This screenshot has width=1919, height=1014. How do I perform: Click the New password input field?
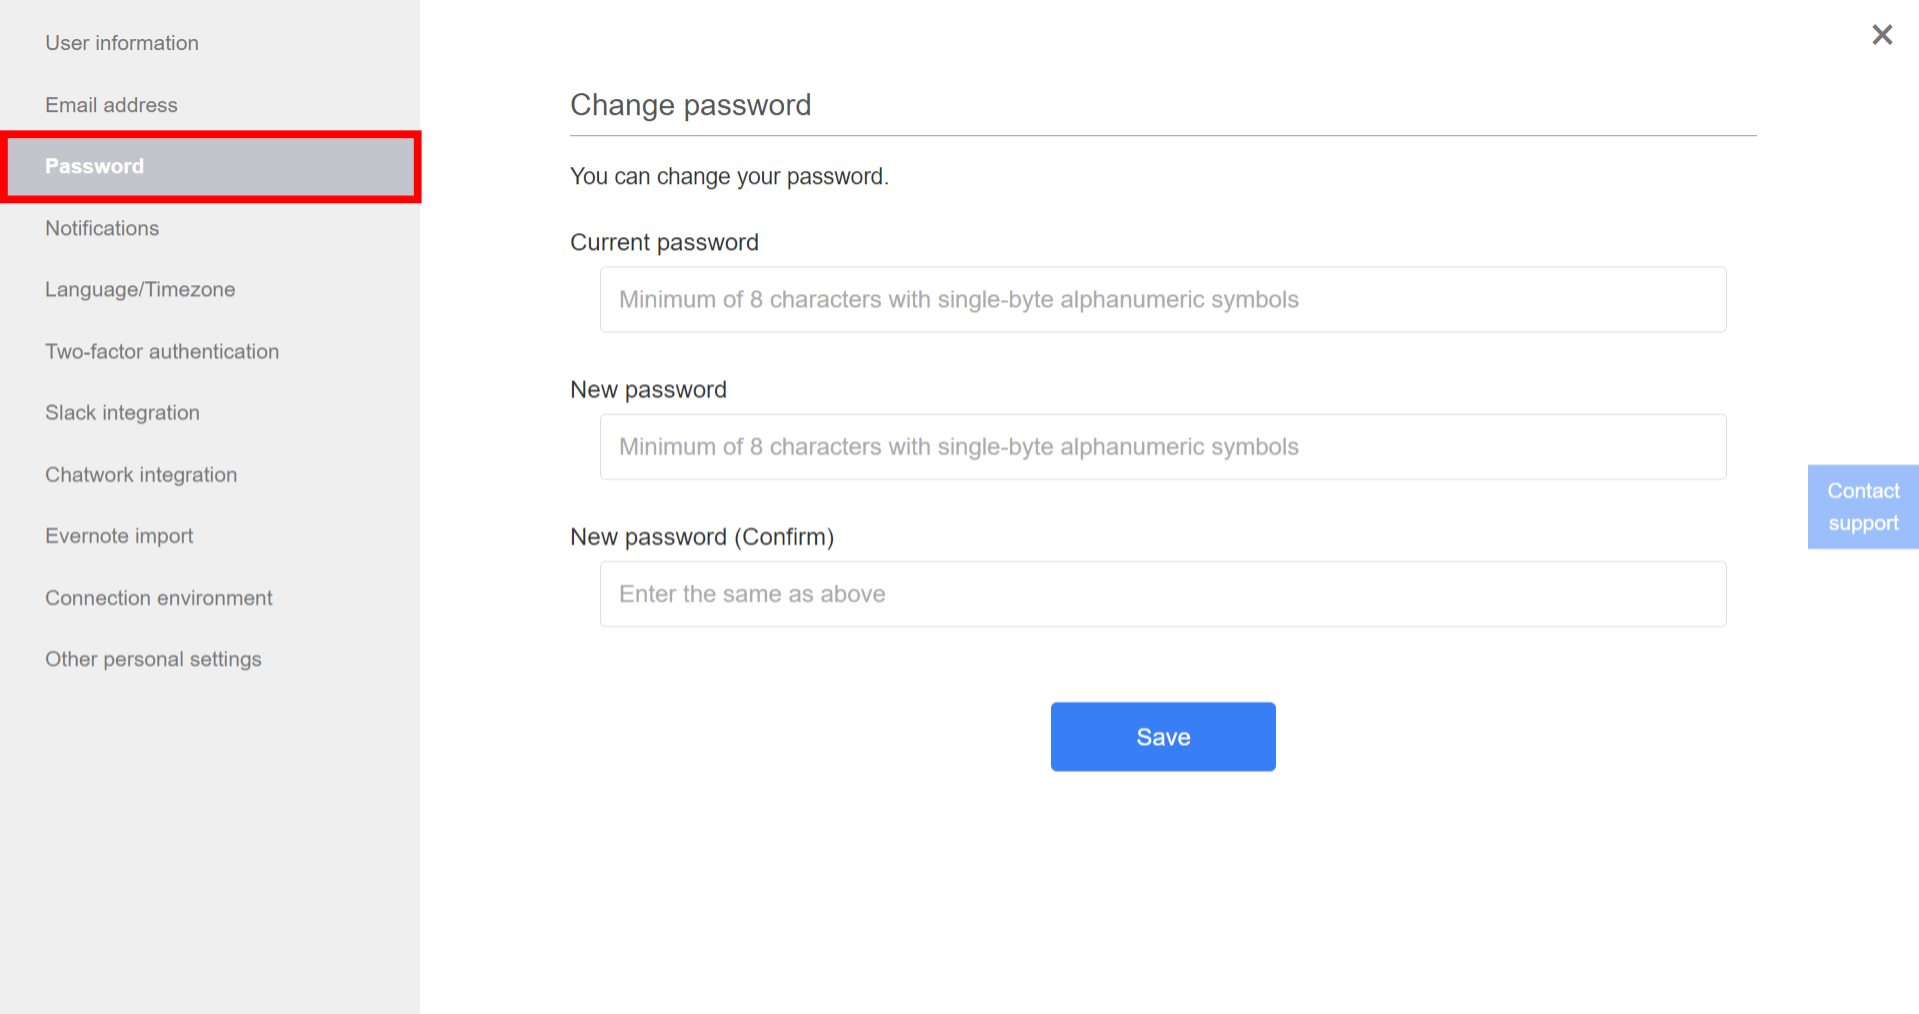pyautogui.click(x=1162, y=446)
